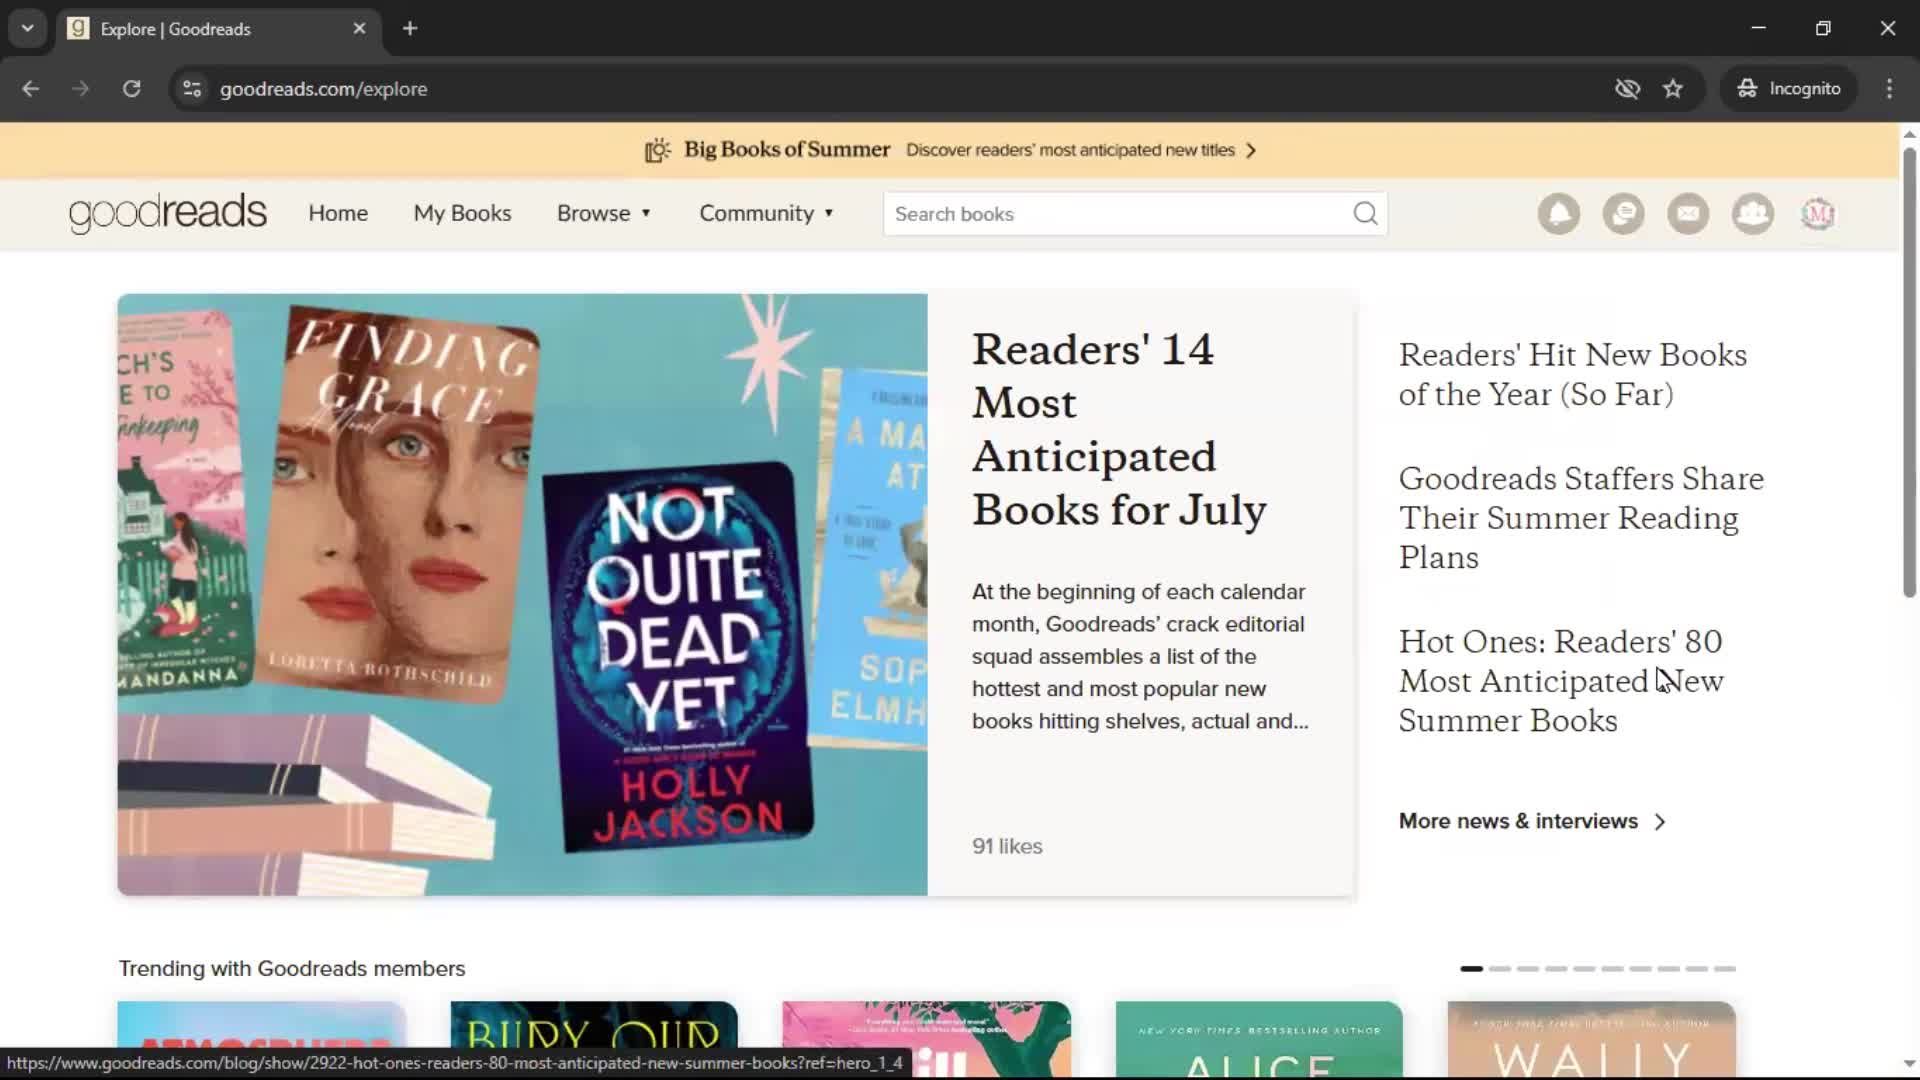The image size is (1920, 1080).
Task: Expand the Community dropdown menu
Action: [x=766, y=214]
